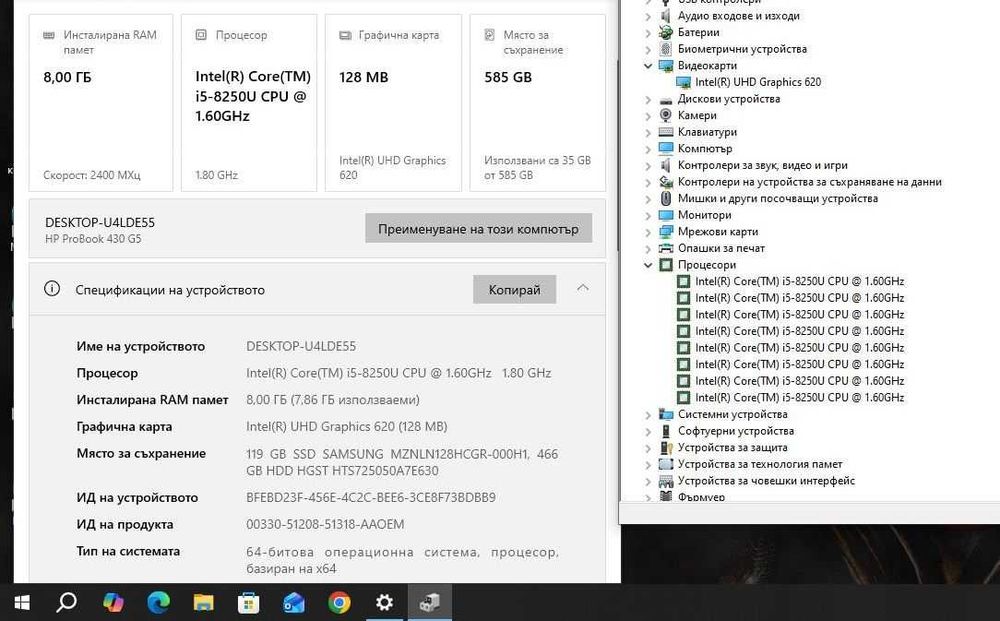Click the info icon beside Спецификации на устройството
The image size is (1000, 621).
(x=52, y=289)
